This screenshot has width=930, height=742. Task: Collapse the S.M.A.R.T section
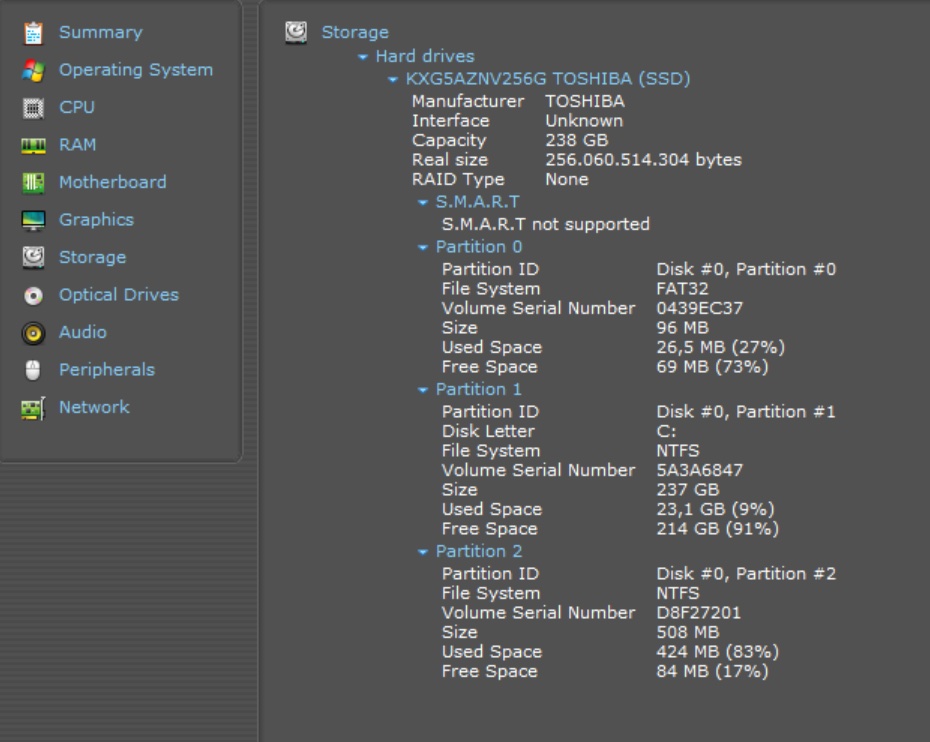[x=423, y=203]
